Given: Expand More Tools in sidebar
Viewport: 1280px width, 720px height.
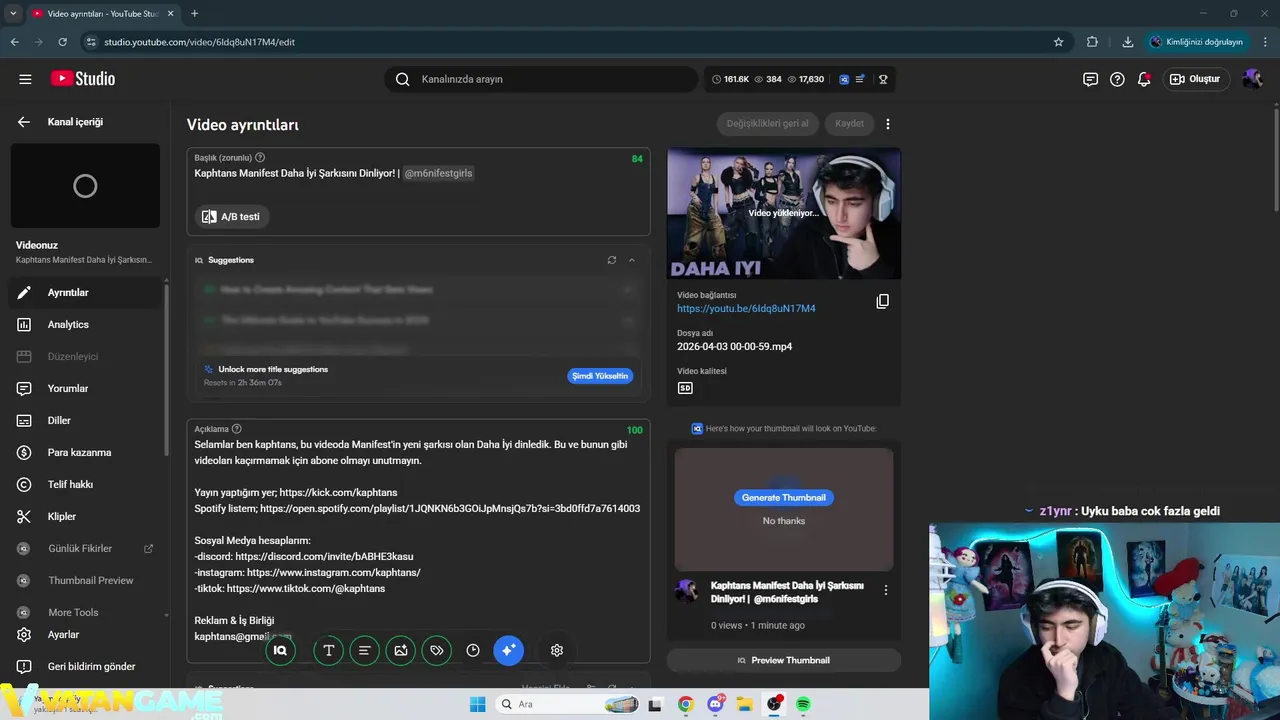Looking at the screenshot, I should pos(84,613).
